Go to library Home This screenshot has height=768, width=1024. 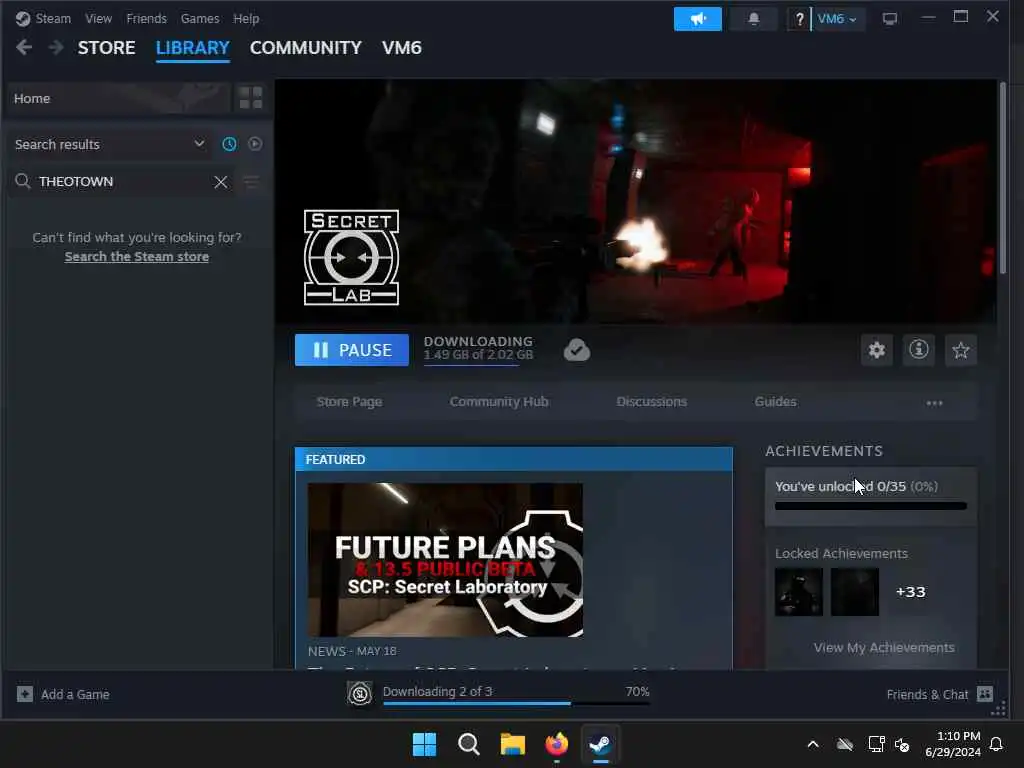point(118,98)
